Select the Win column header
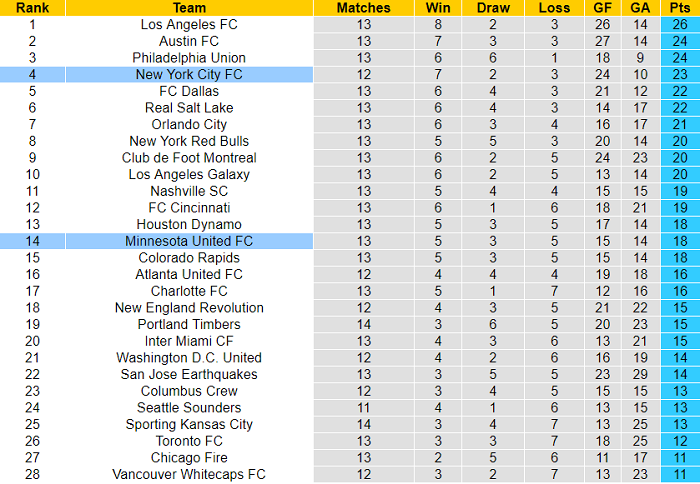 click(x=438, y=8)
